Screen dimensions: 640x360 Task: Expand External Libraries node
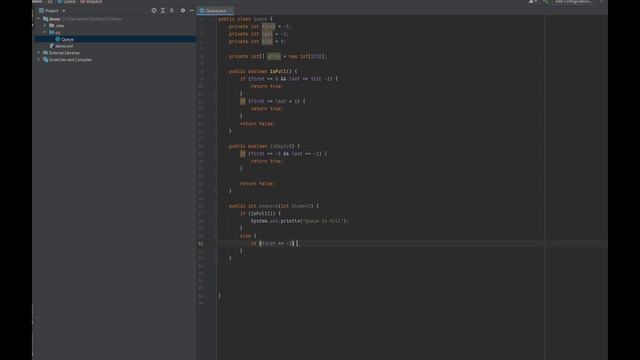[x=39, y=53]
